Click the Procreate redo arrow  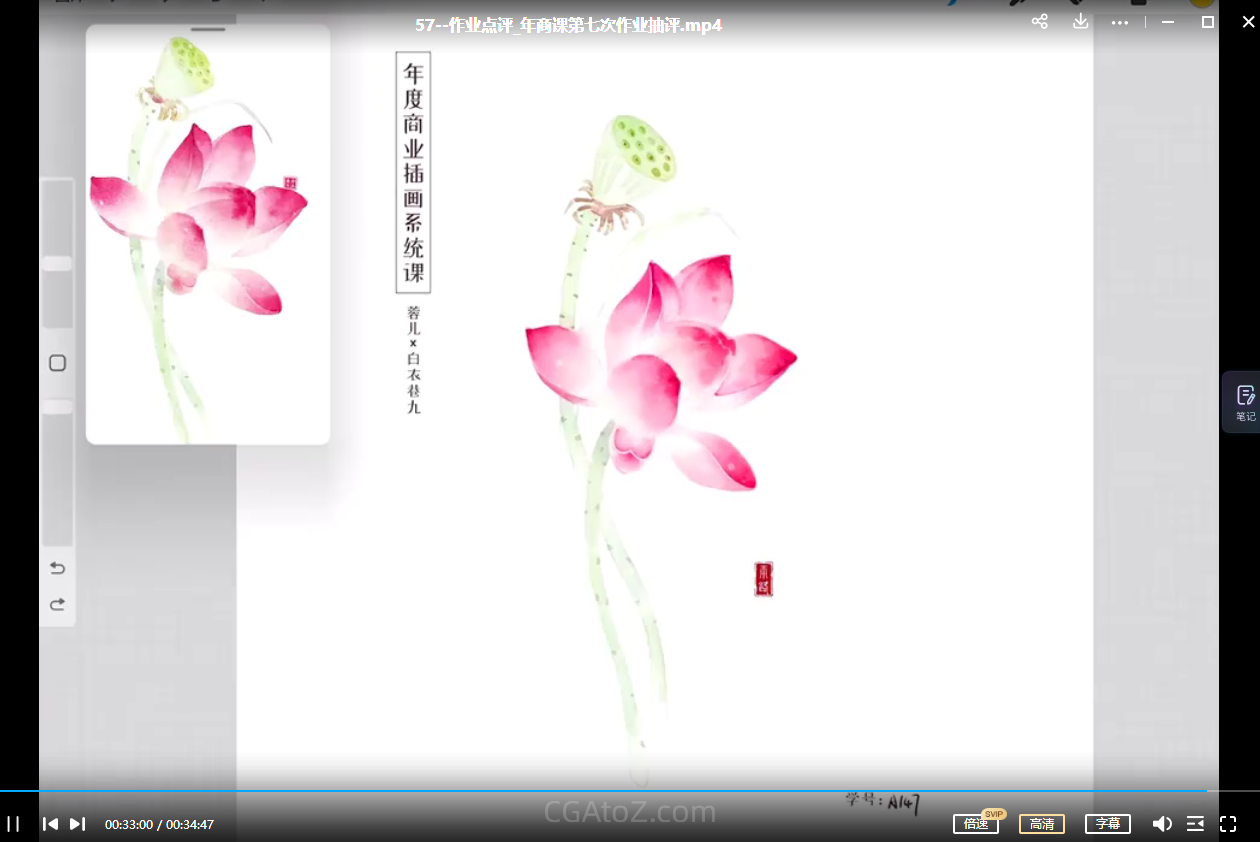pos(57,604)
